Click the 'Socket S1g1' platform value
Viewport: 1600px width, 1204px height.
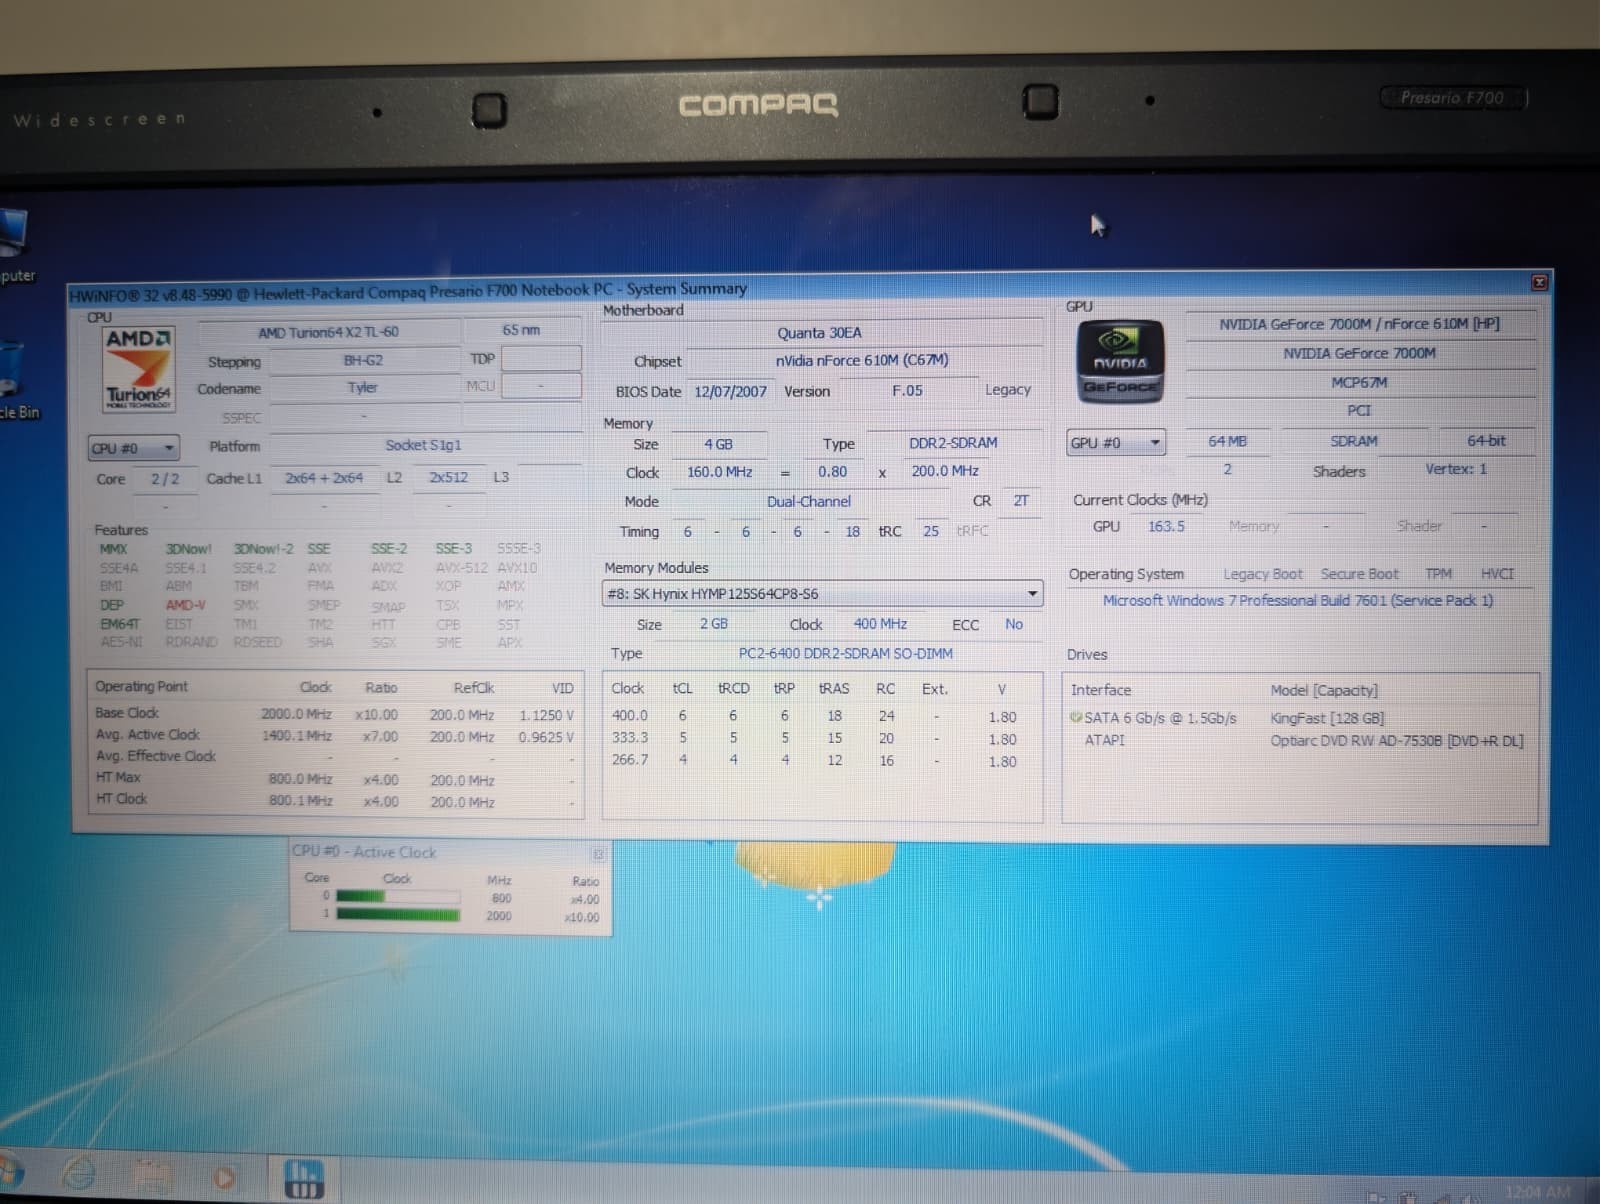coord(423,445)
